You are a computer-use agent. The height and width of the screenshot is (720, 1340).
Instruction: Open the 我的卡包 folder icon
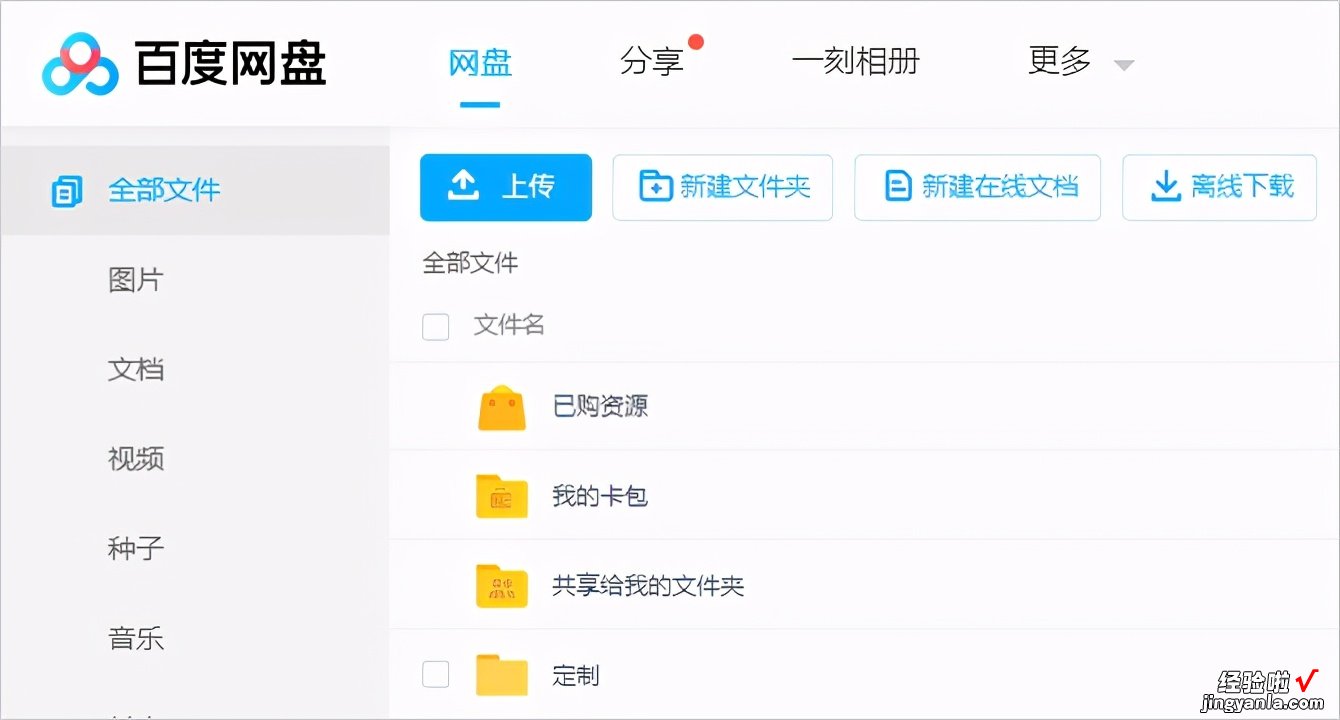[x=502, y=496]
